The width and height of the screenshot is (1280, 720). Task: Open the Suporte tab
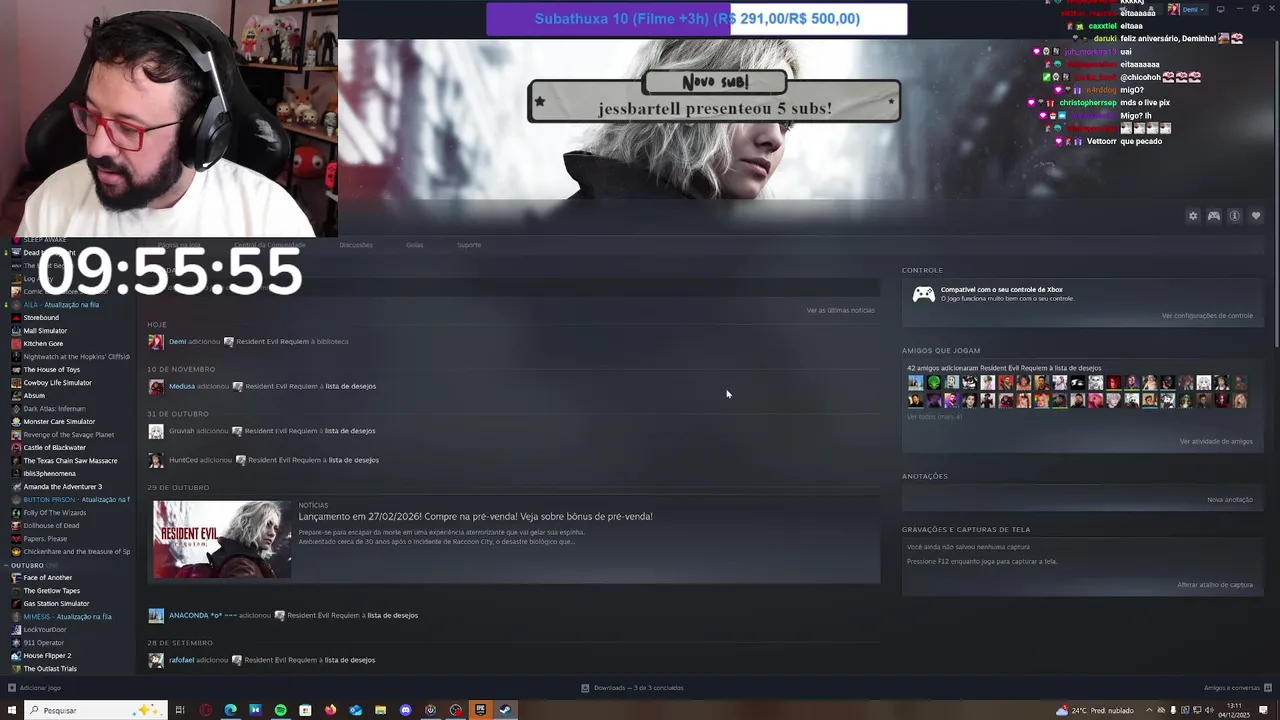point(469,245)
